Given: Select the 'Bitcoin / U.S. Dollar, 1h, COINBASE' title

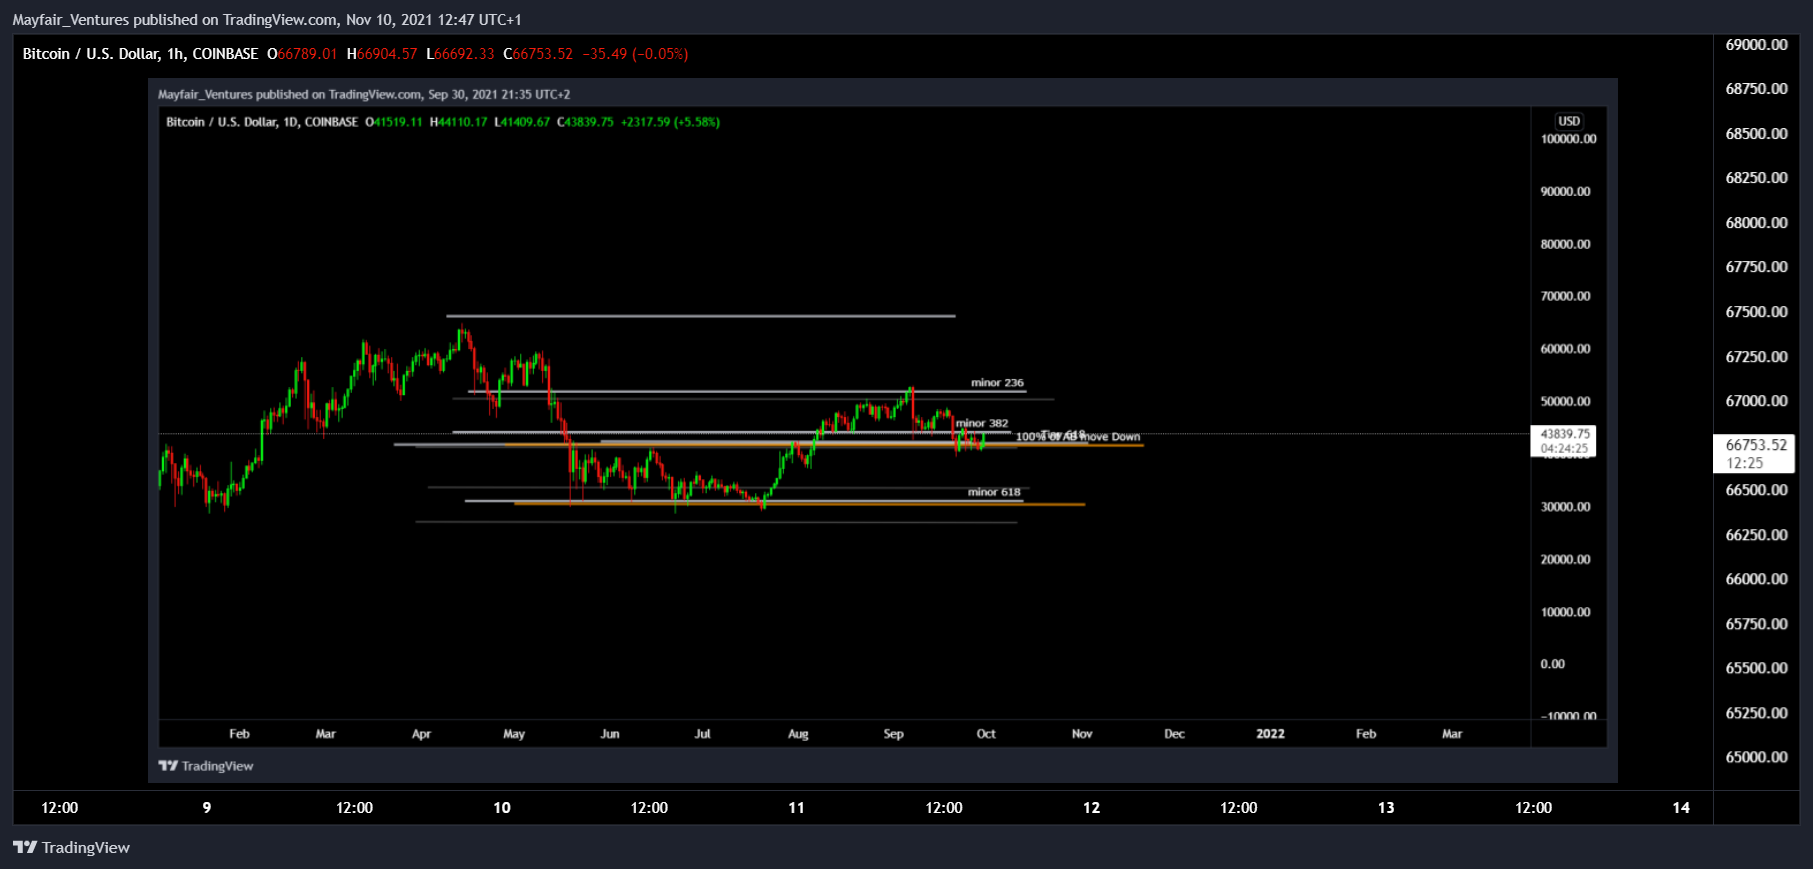Looking at the screenshot, I should click(x=140, y=54).
